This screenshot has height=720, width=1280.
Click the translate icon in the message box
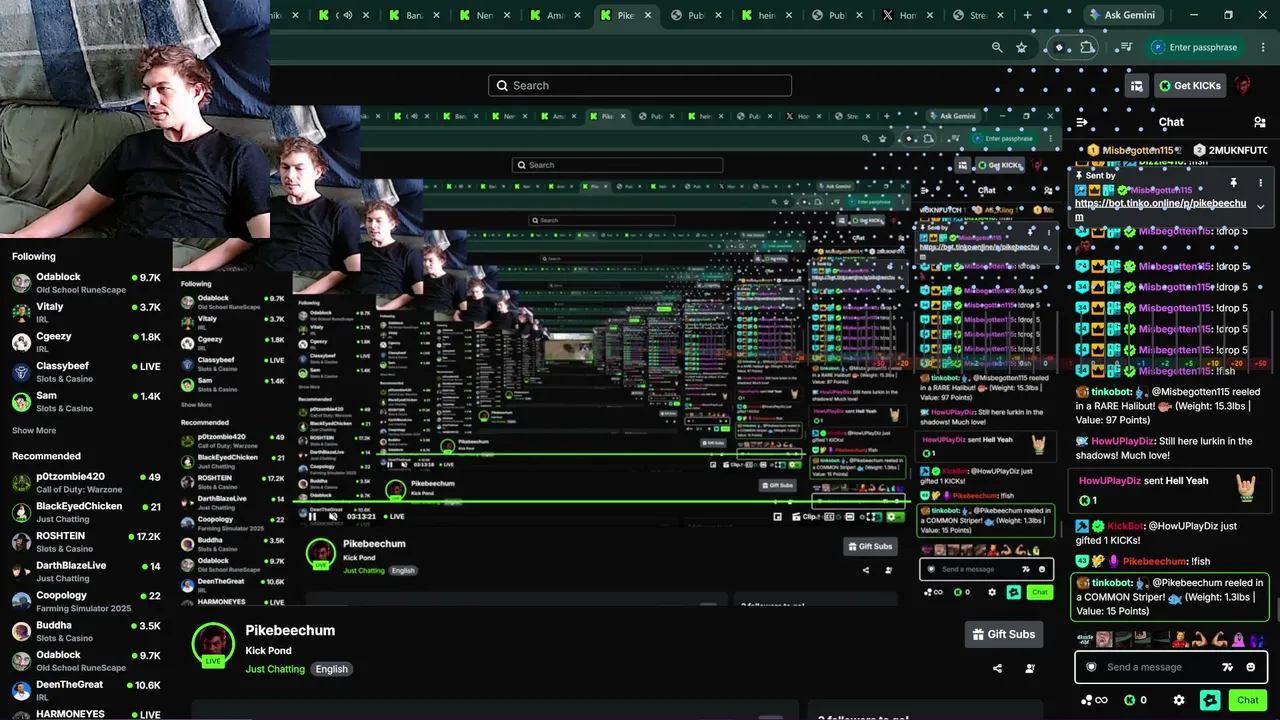click(x=1228, y=667)
